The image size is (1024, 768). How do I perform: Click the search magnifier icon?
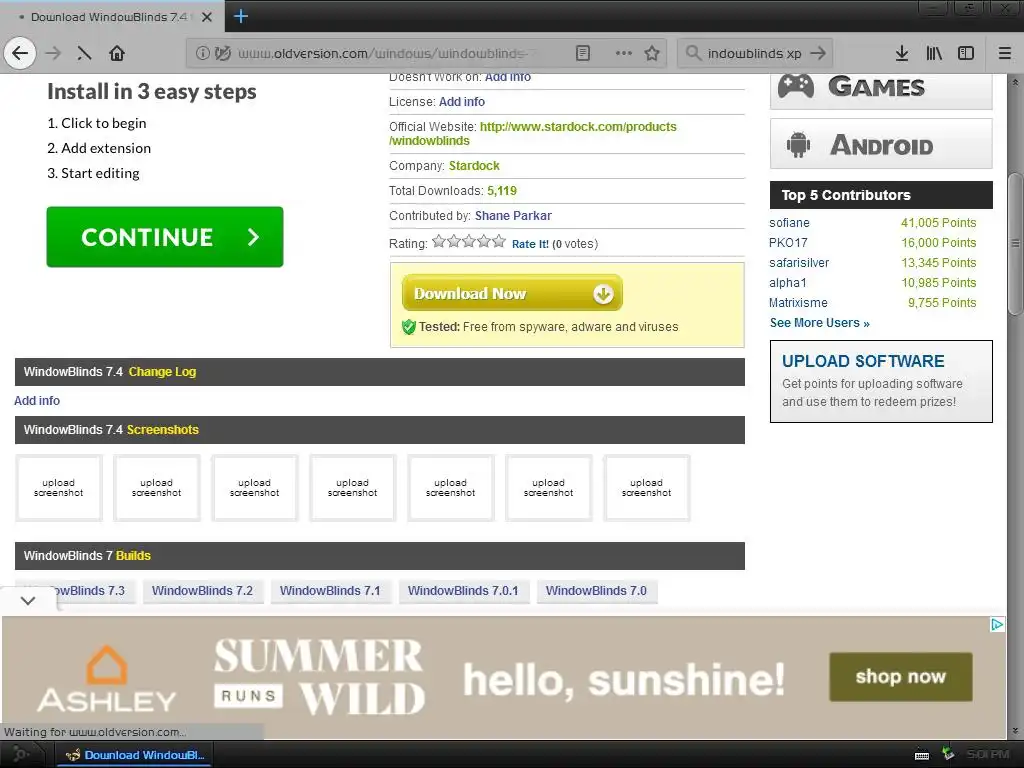pos(693,53)
